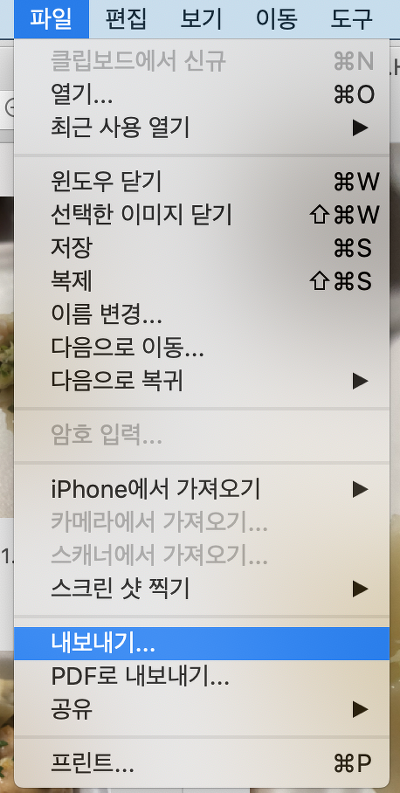Expand iPhone에서 가져오기 submenu arrow
The width and height of the screenshot is (400, 793).
pos(360,489)
